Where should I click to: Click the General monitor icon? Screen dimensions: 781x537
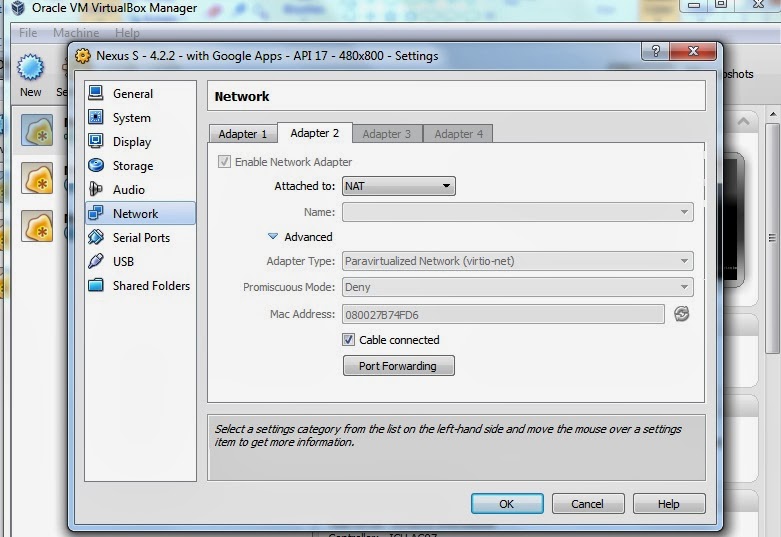[x=96, y=93]
